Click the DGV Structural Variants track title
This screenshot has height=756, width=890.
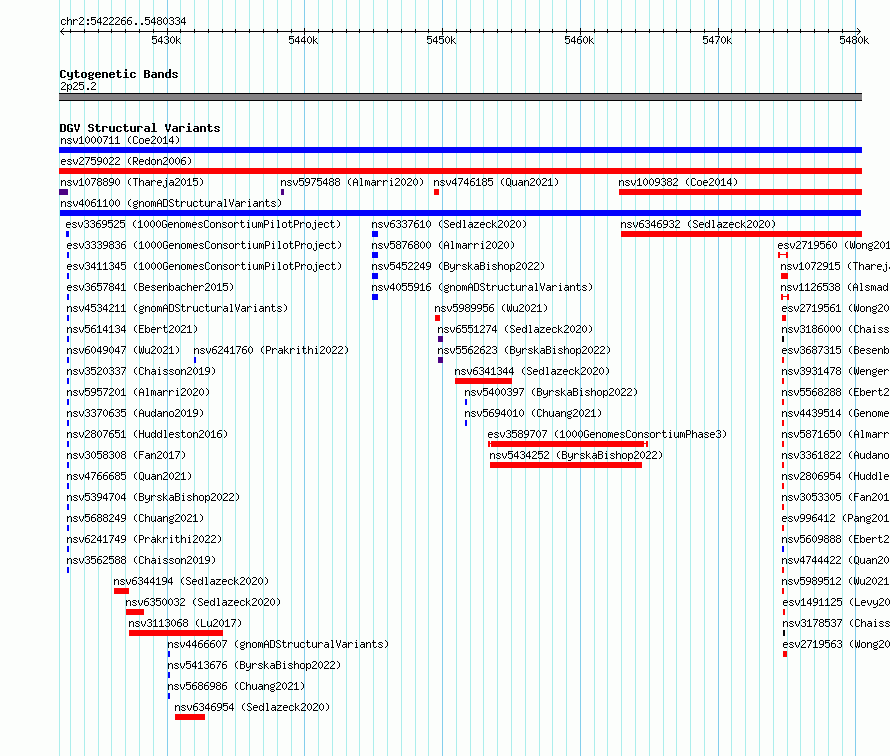pos(140,128)
